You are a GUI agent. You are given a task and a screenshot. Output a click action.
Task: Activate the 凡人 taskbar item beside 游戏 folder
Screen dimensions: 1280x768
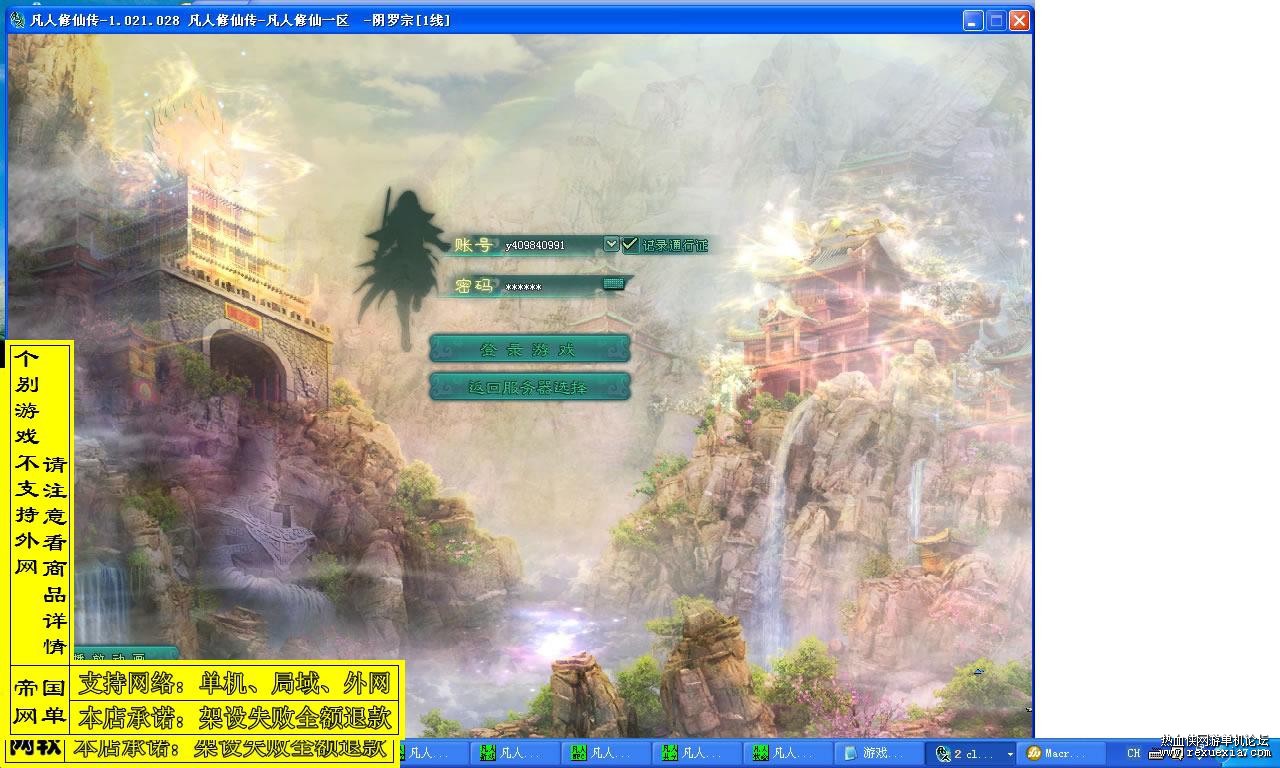click(788, 753)
